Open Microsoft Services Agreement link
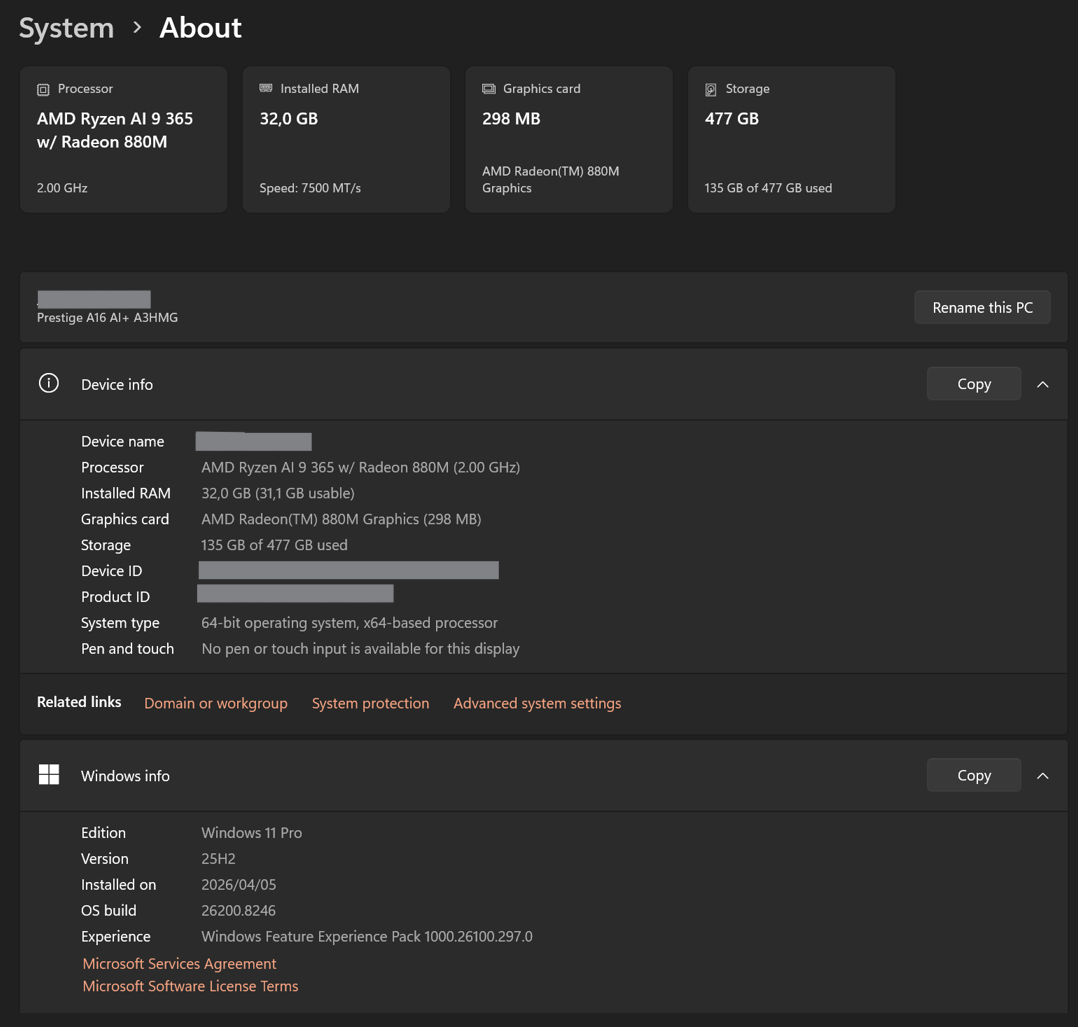1078x1027 pixels. pyautogui.click(x=179, y=964)
